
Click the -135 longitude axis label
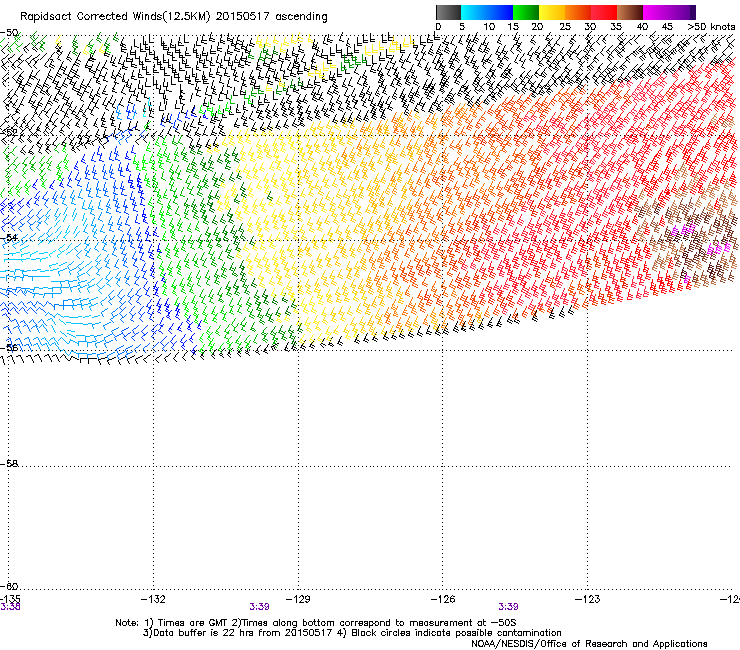10,599
